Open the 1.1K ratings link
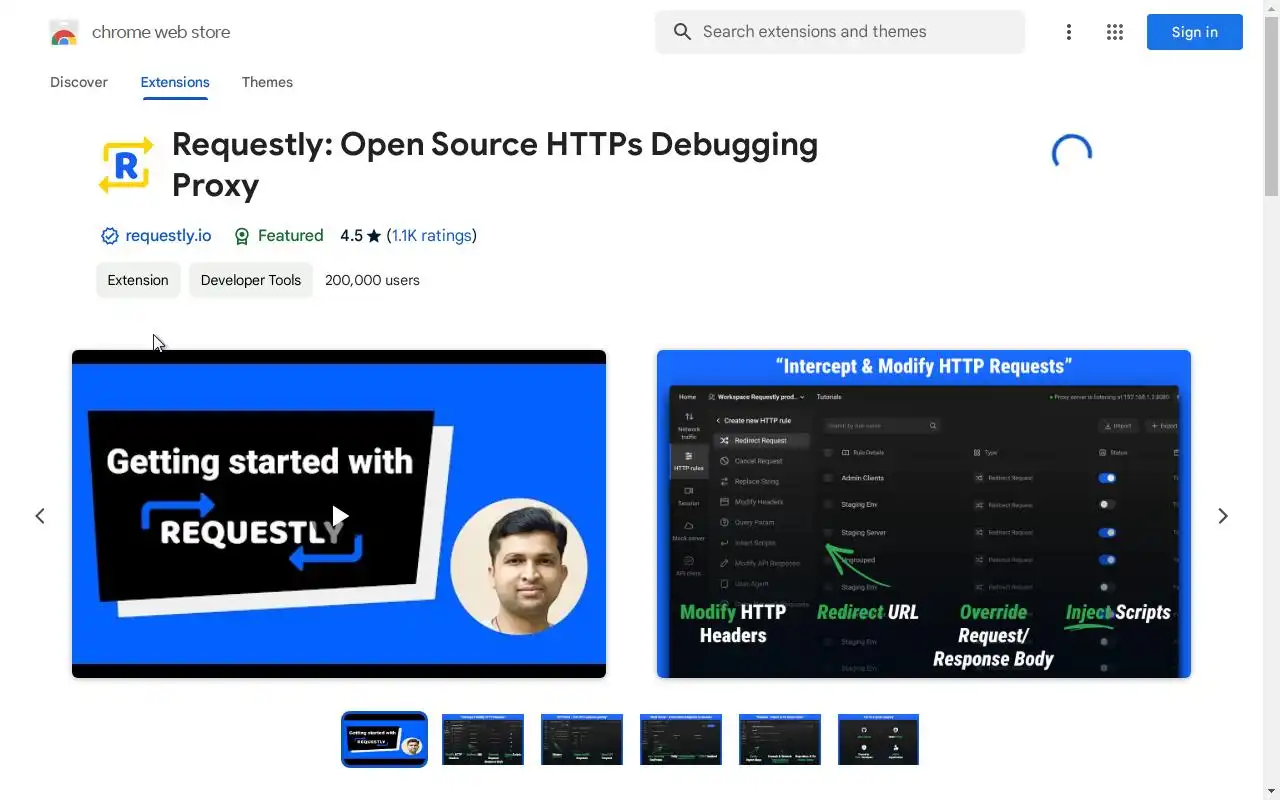1280x800 pixels. (x=431, y=236)
